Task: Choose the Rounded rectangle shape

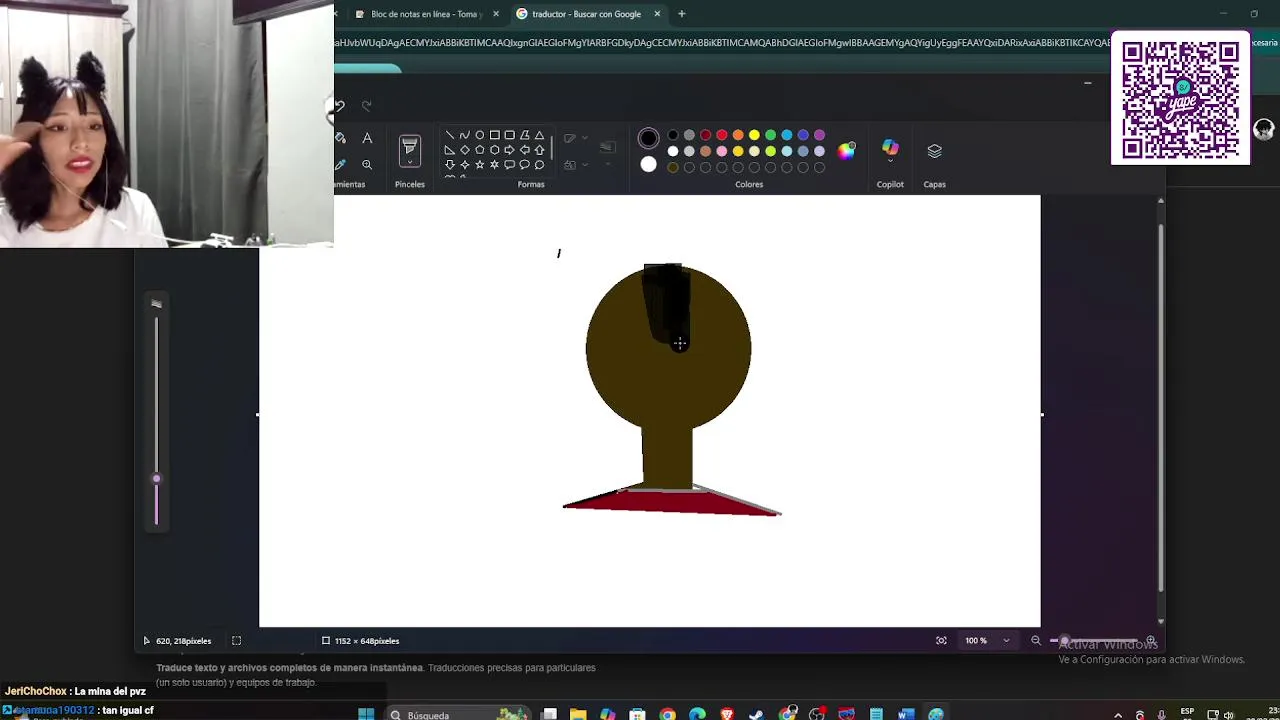Action: 509,135
